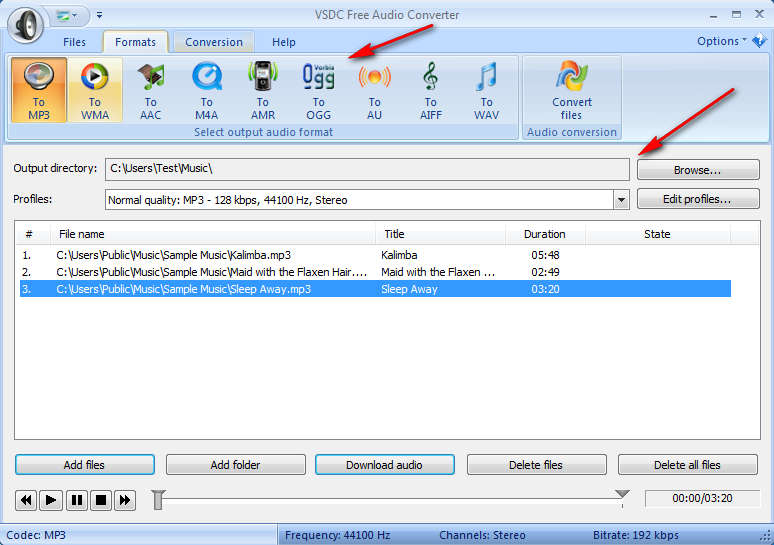Click the 02:49 duration cell
The image size is (774, 545).
tap(545, 272)
